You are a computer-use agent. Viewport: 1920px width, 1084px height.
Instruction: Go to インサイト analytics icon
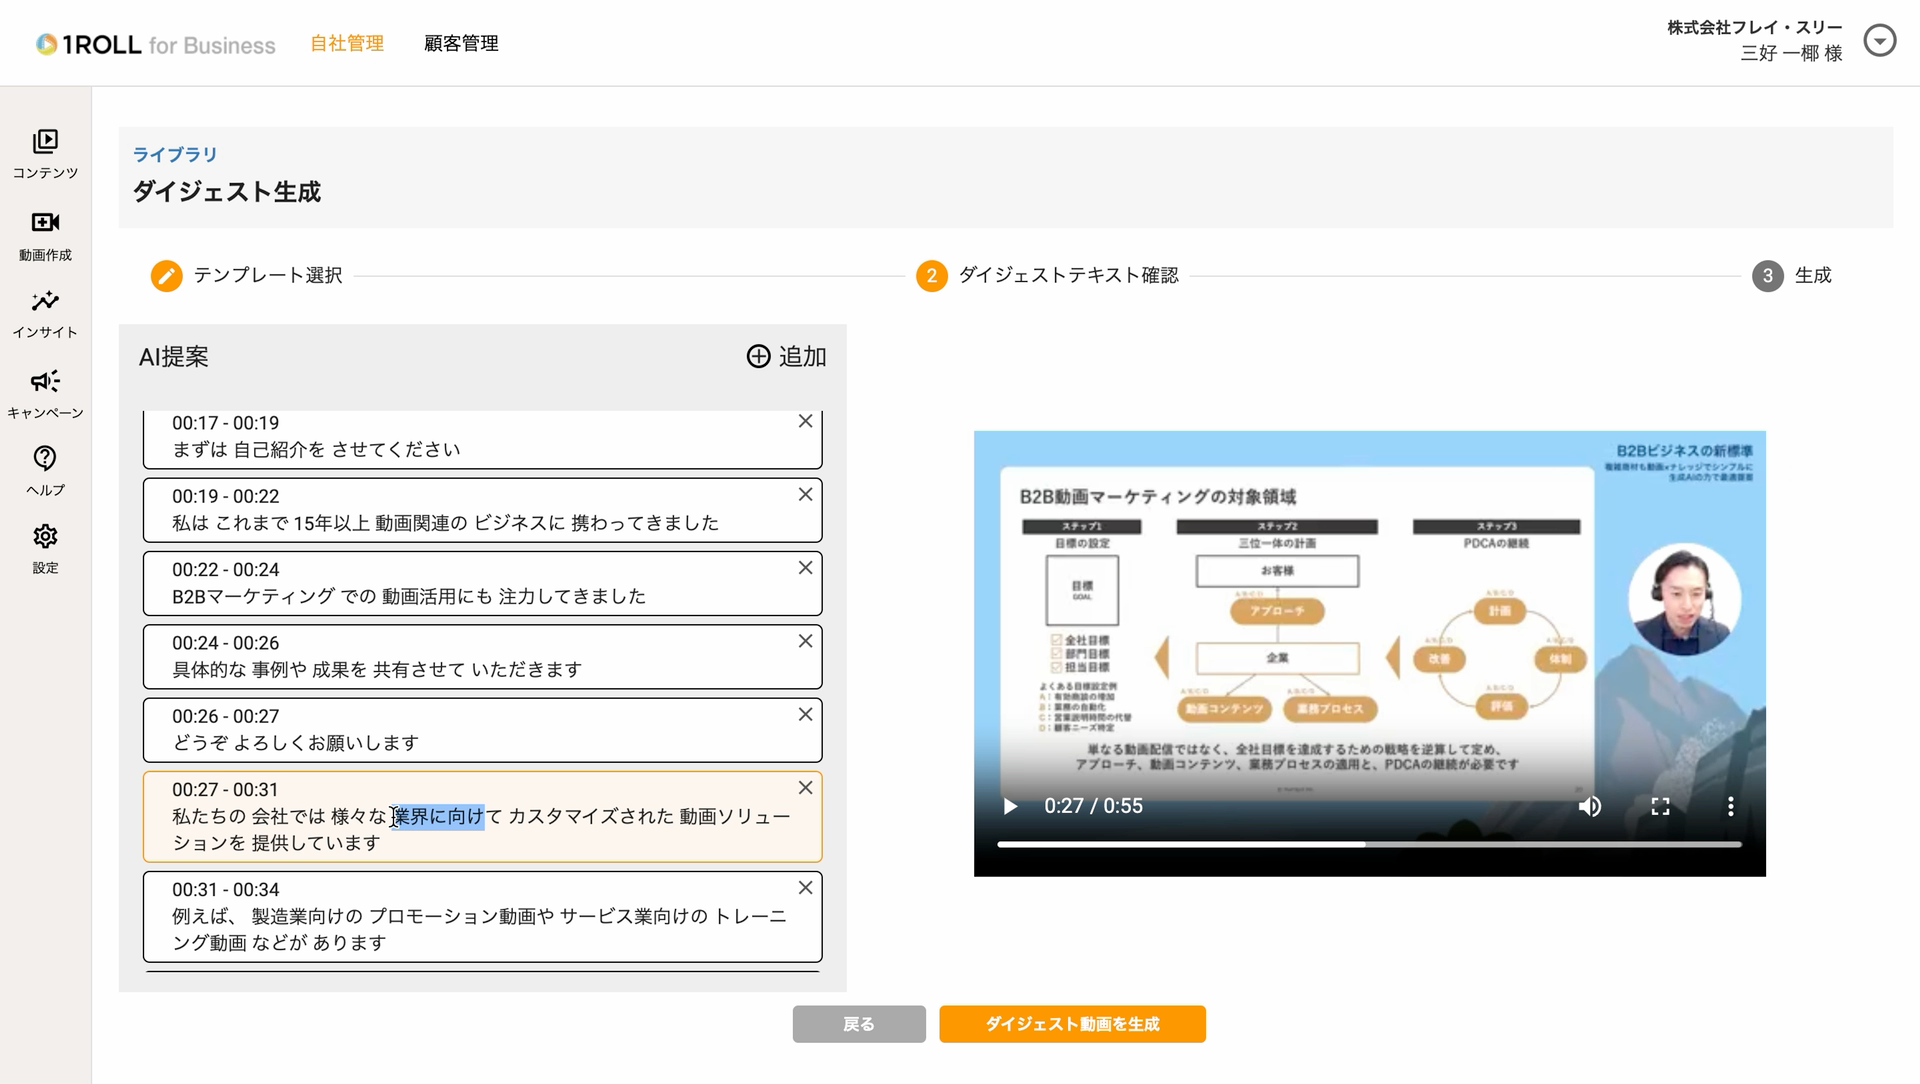click(x=45, y=301)
